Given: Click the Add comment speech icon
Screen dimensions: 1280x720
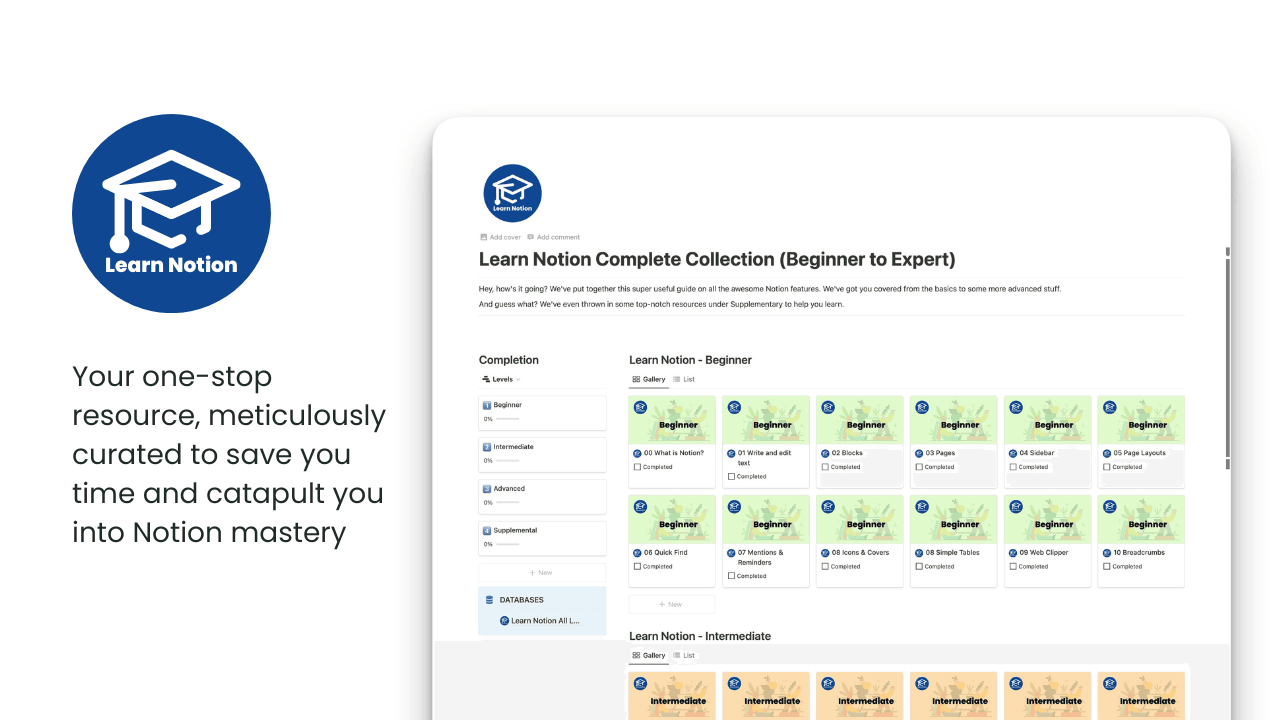Looking at the screenshot, I should [x=531, y=237].
